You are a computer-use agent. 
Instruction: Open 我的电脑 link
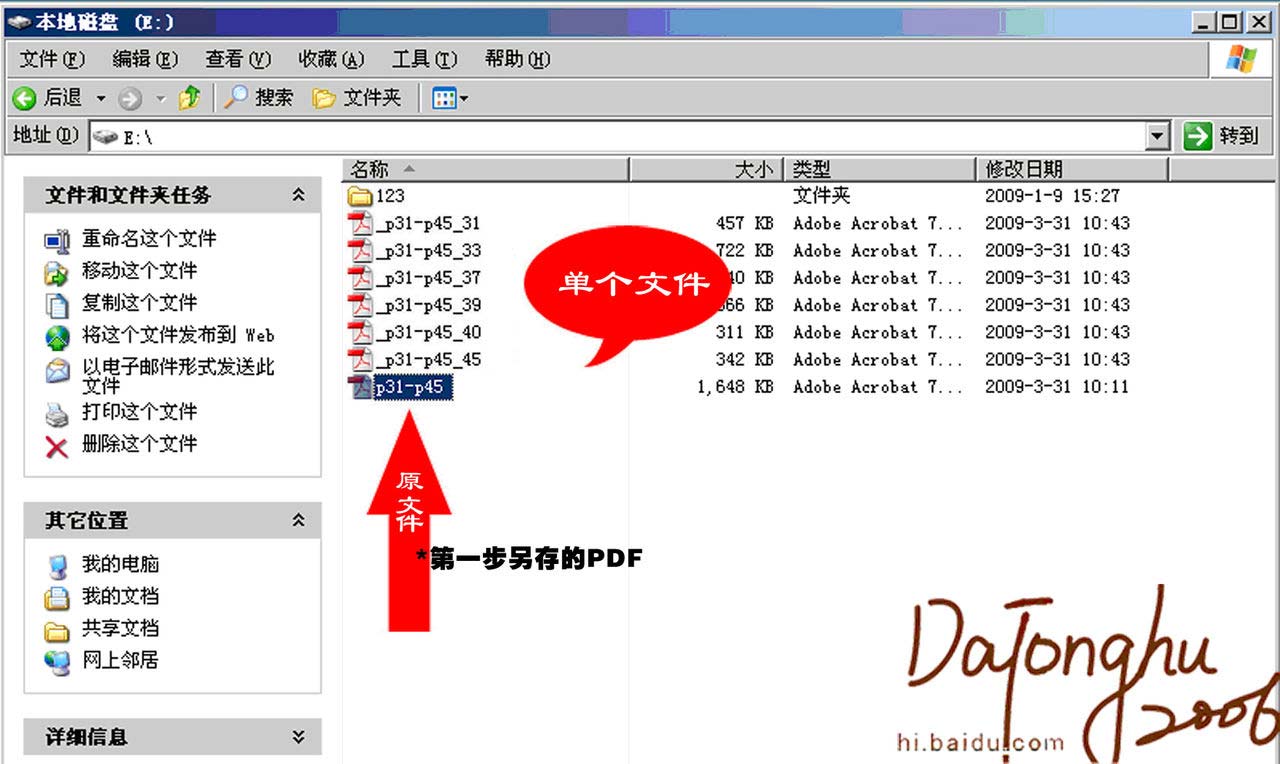coord(120,565)
